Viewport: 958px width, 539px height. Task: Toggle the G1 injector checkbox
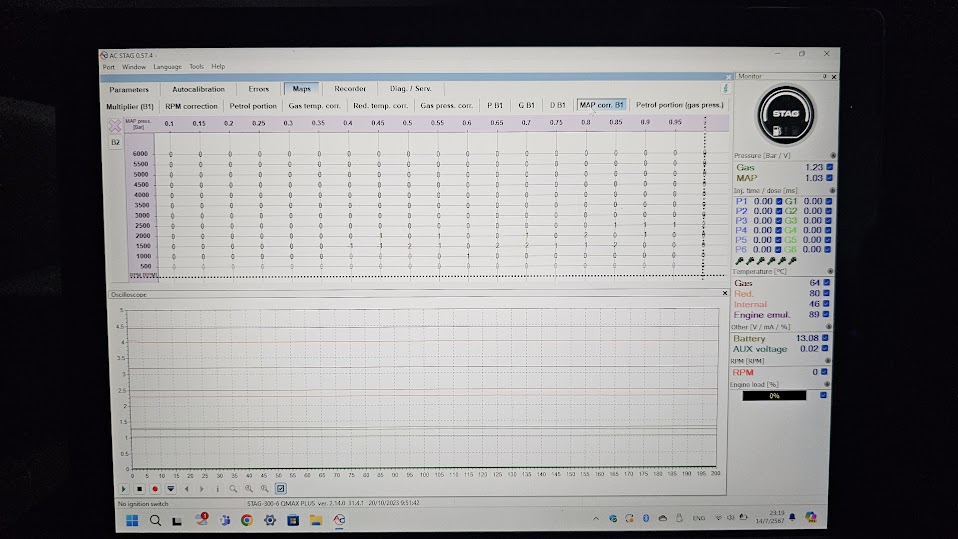(829, 201)
